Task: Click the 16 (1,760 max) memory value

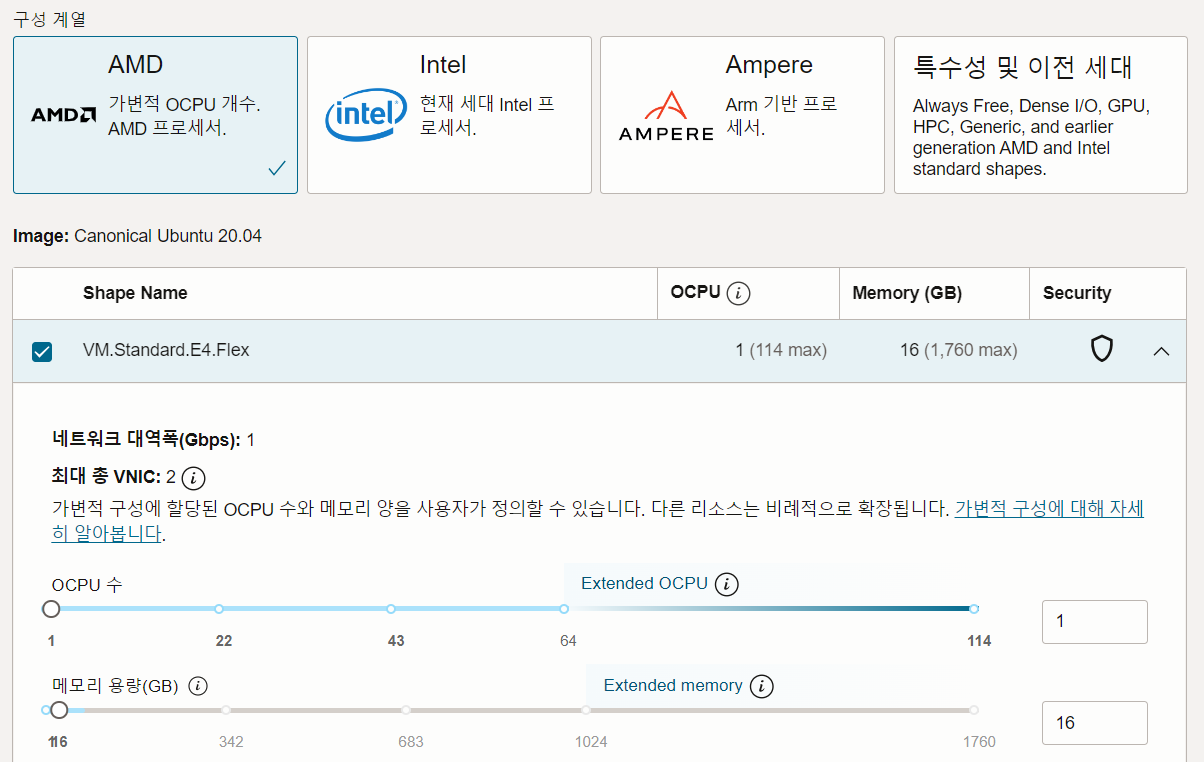Action: (959, 350)
